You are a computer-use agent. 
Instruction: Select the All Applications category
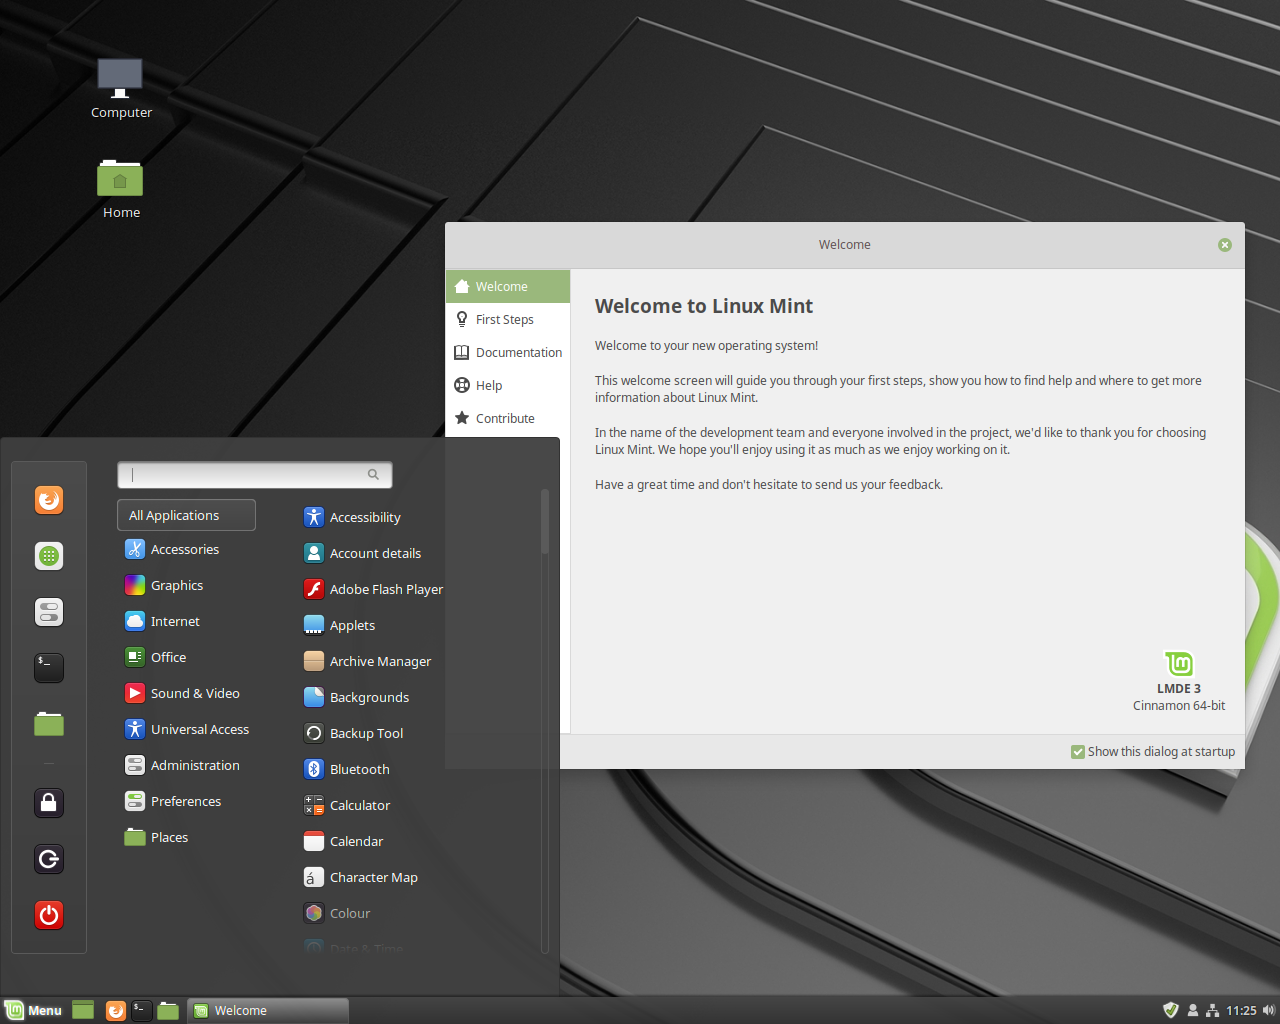(x=186, y=515)
